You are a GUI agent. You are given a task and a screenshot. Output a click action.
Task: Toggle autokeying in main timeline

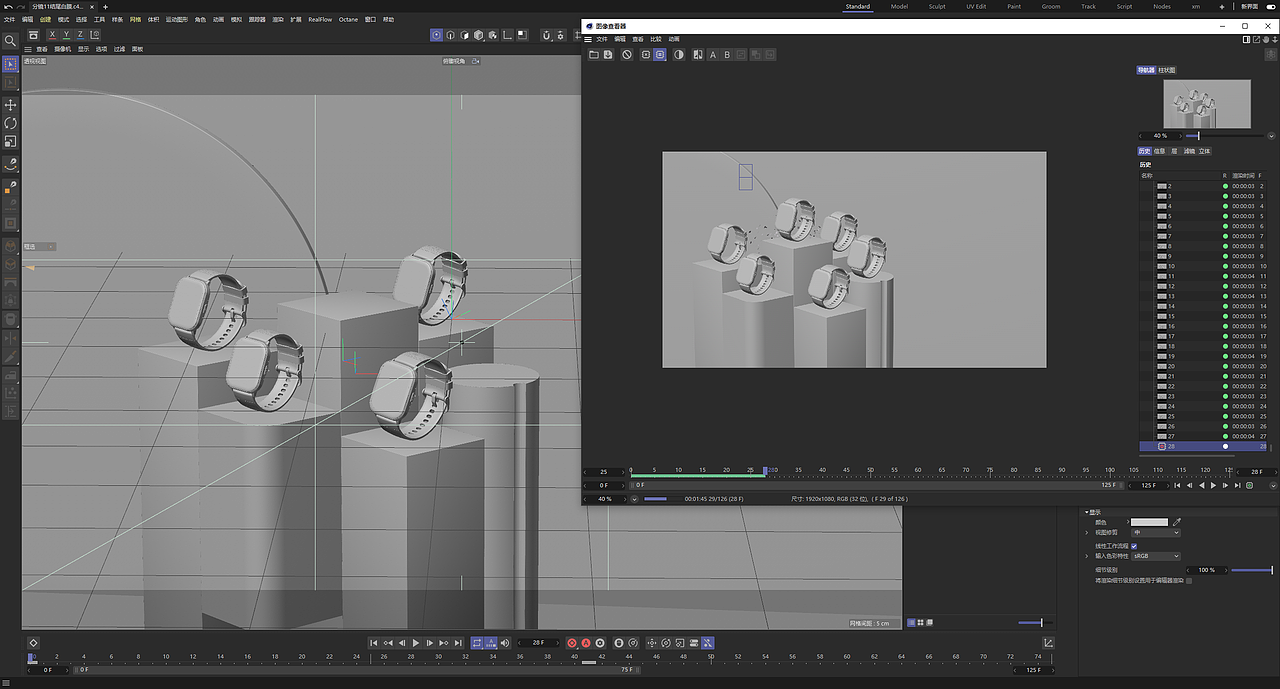[x=586, y=643]
